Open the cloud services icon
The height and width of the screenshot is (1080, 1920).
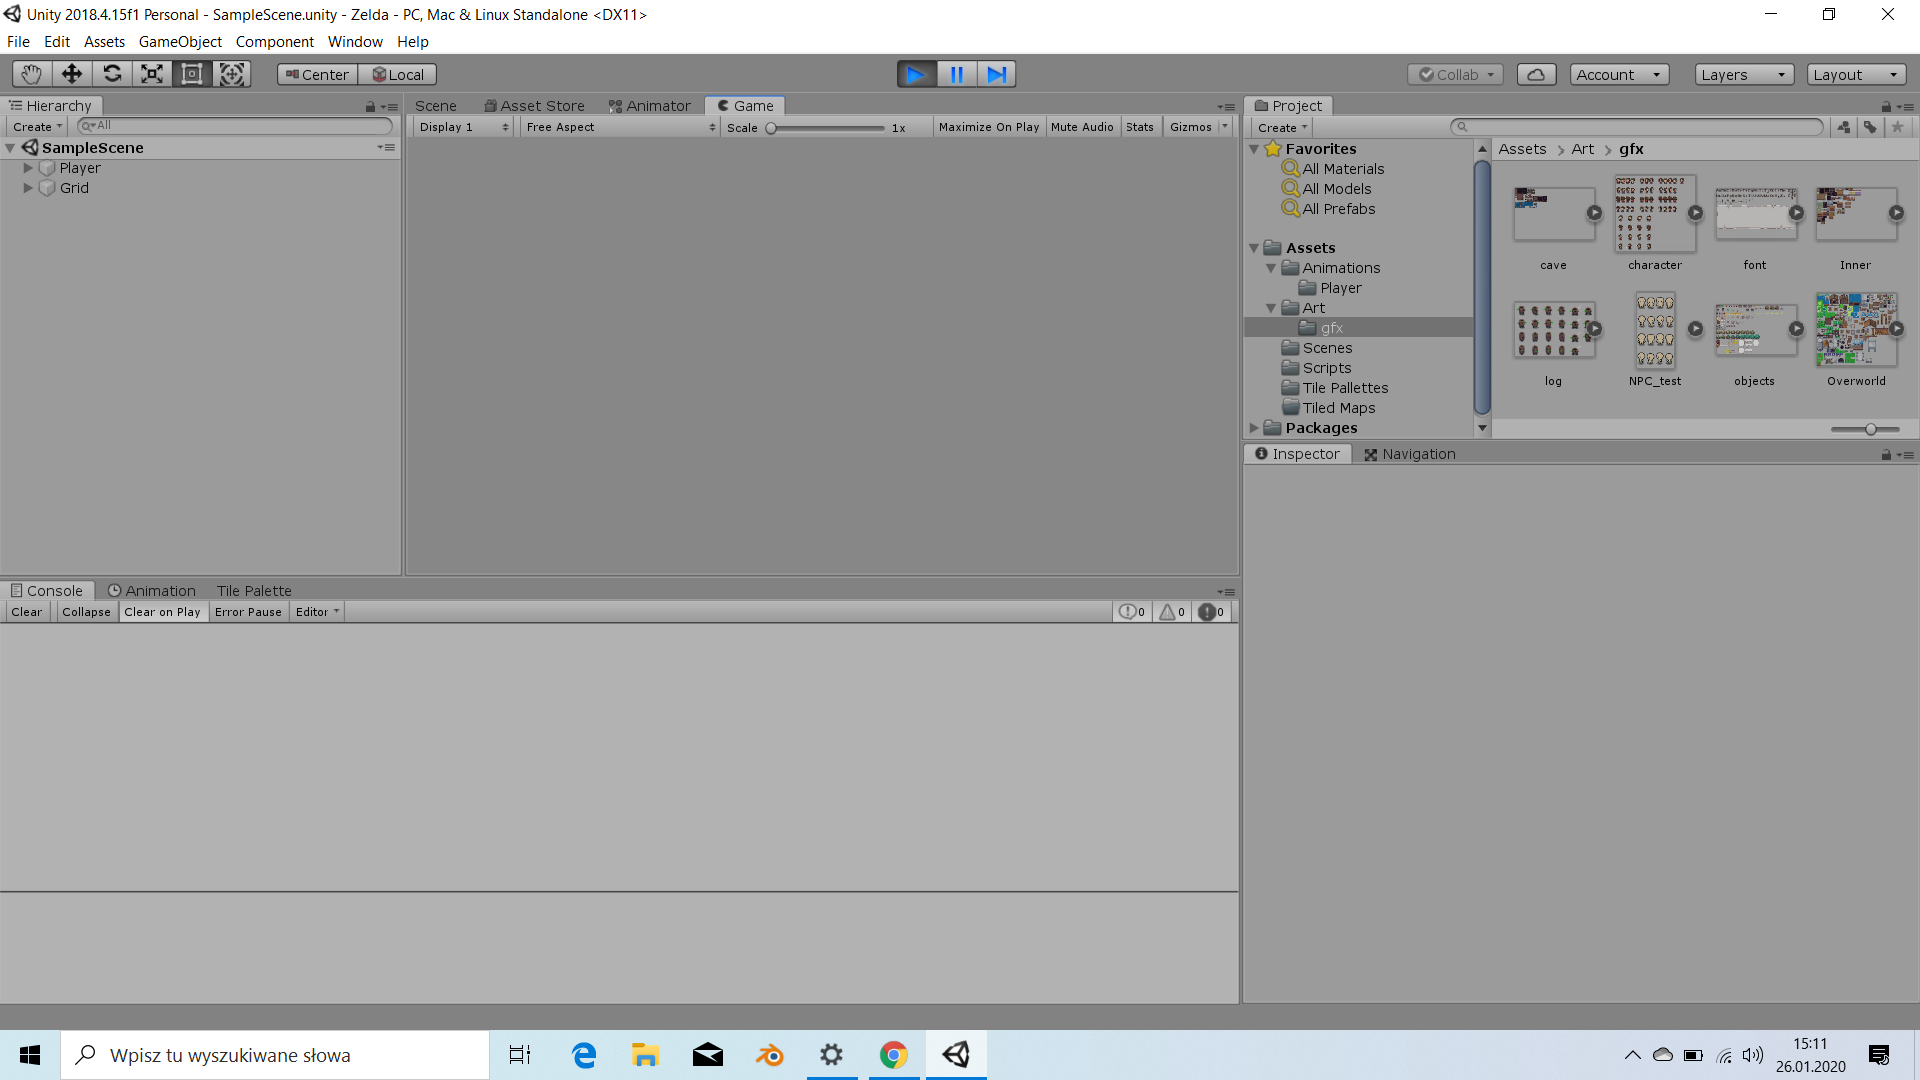click(1536, 74)
